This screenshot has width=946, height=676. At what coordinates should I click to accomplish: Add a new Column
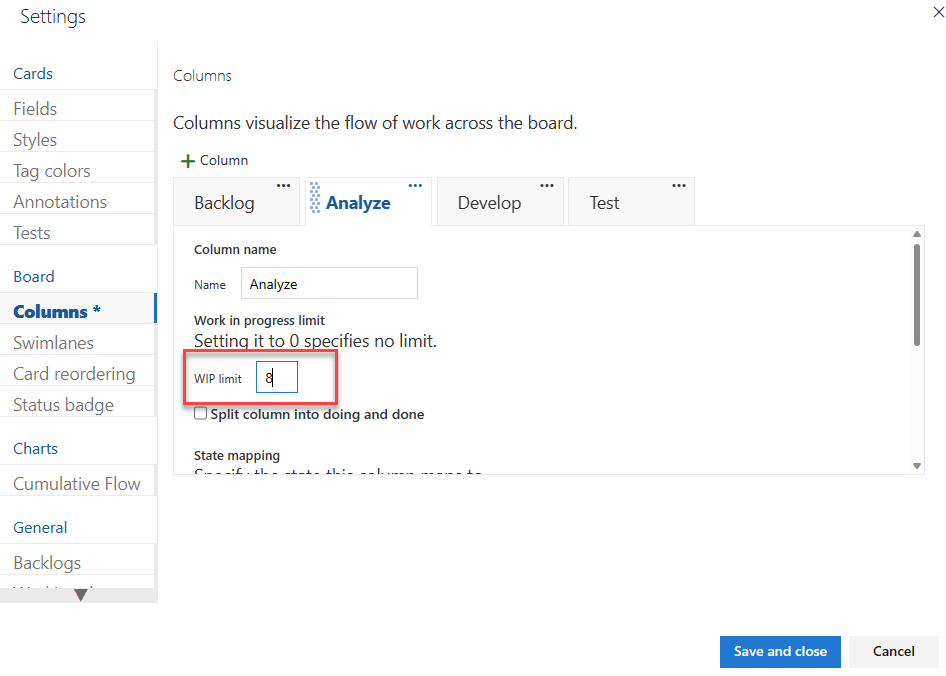pyautogui.click(x=215, y=161)
